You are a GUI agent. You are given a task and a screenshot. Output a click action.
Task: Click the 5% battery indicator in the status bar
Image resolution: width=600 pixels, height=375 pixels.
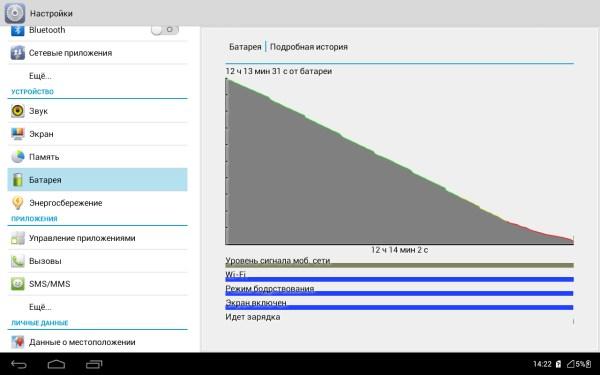(584, 364)
